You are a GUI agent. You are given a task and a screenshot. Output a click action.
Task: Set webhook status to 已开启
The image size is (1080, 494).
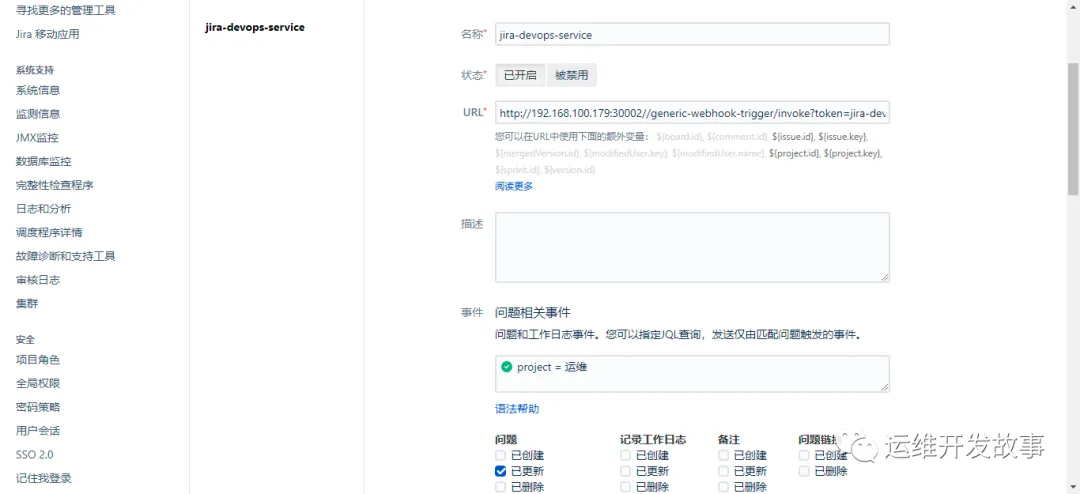pos(520,76)
